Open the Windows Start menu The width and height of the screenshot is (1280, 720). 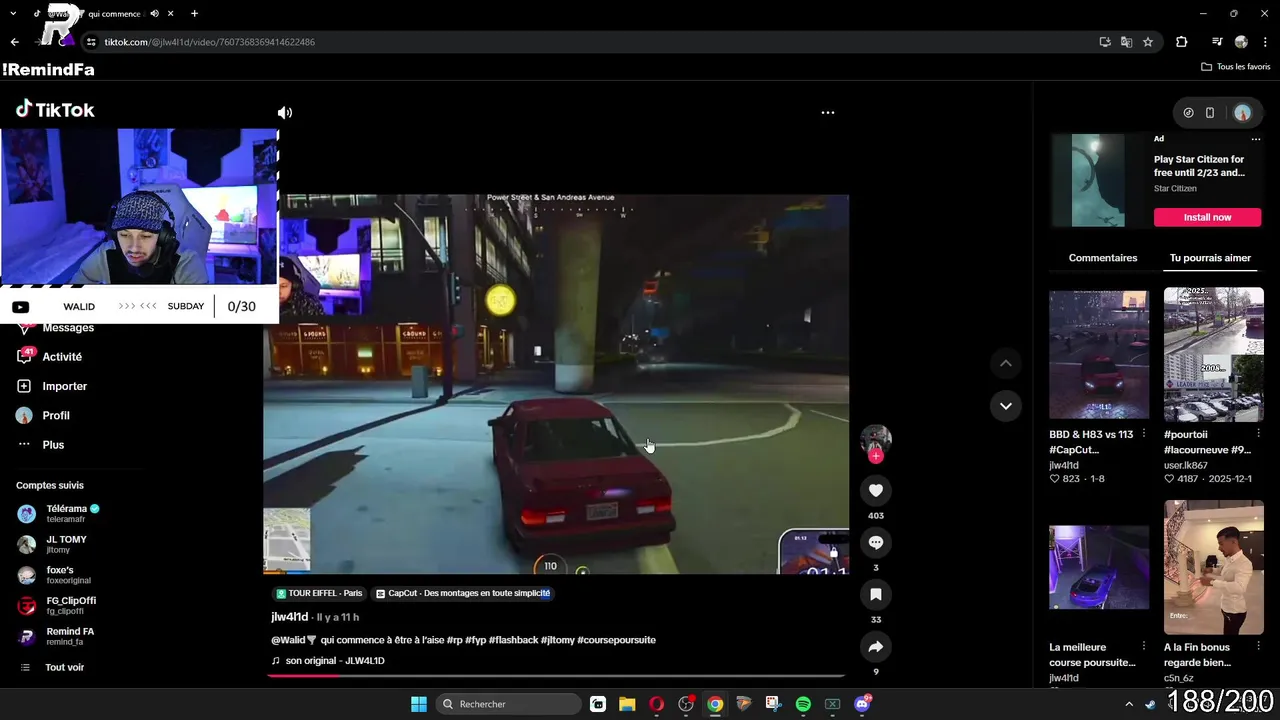click(419, 704)
